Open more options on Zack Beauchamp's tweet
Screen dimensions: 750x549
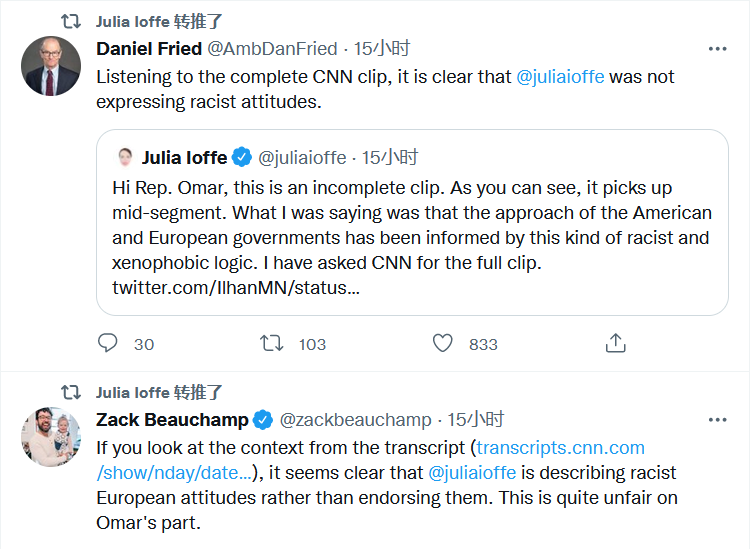[717, 420]
